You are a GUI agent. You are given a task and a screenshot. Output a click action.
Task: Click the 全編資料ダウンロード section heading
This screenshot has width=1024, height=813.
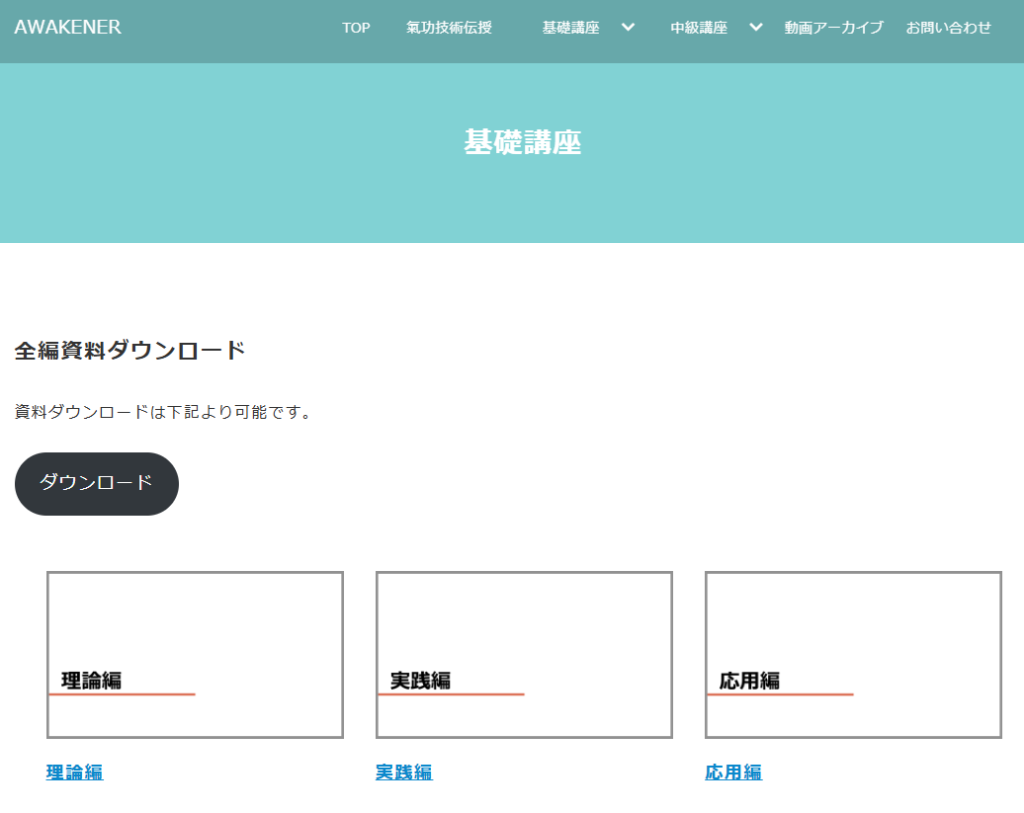point(130,351)
